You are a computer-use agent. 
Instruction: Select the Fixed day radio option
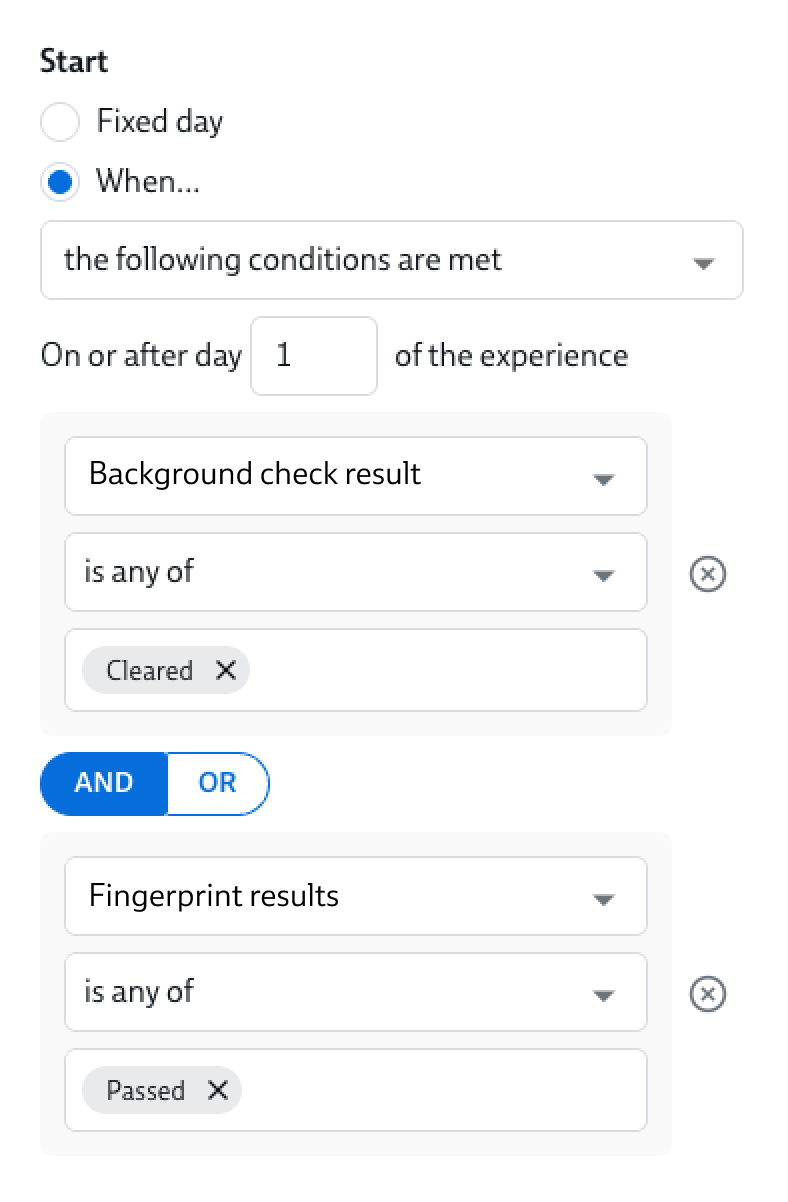60,123
